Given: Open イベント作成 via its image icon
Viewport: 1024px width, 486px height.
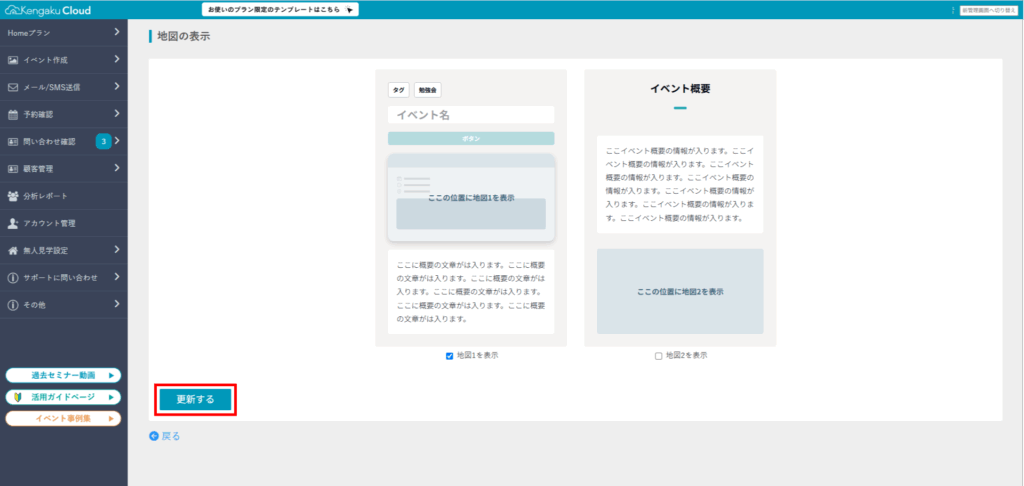Looking at the screenshot, I should tap(13, 60).
